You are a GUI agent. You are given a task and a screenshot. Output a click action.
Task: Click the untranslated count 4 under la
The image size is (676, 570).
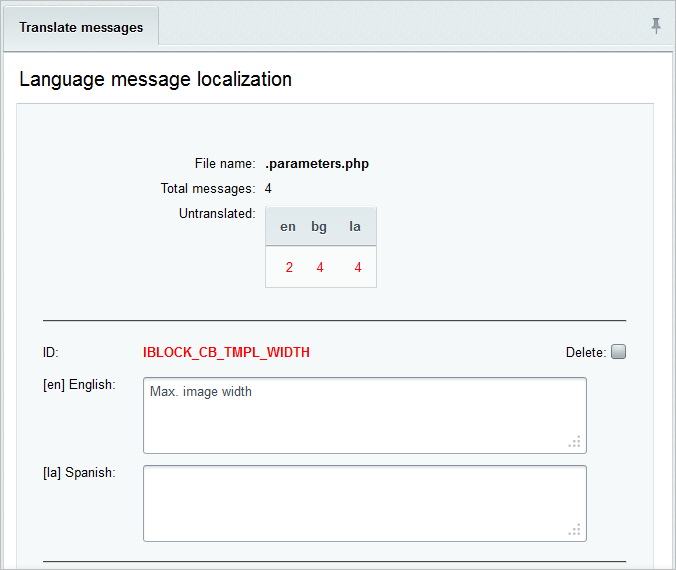(358, 267)
